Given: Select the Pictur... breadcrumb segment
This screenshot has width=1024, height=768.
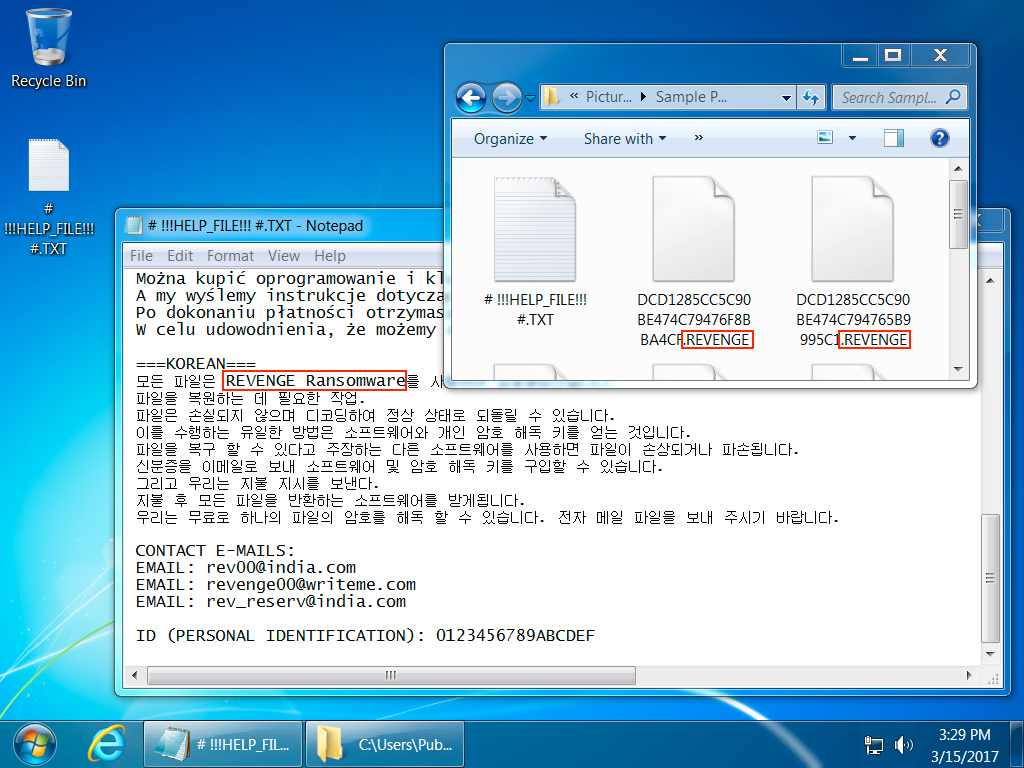Looking at the screenshot, I should coord(608,97).
